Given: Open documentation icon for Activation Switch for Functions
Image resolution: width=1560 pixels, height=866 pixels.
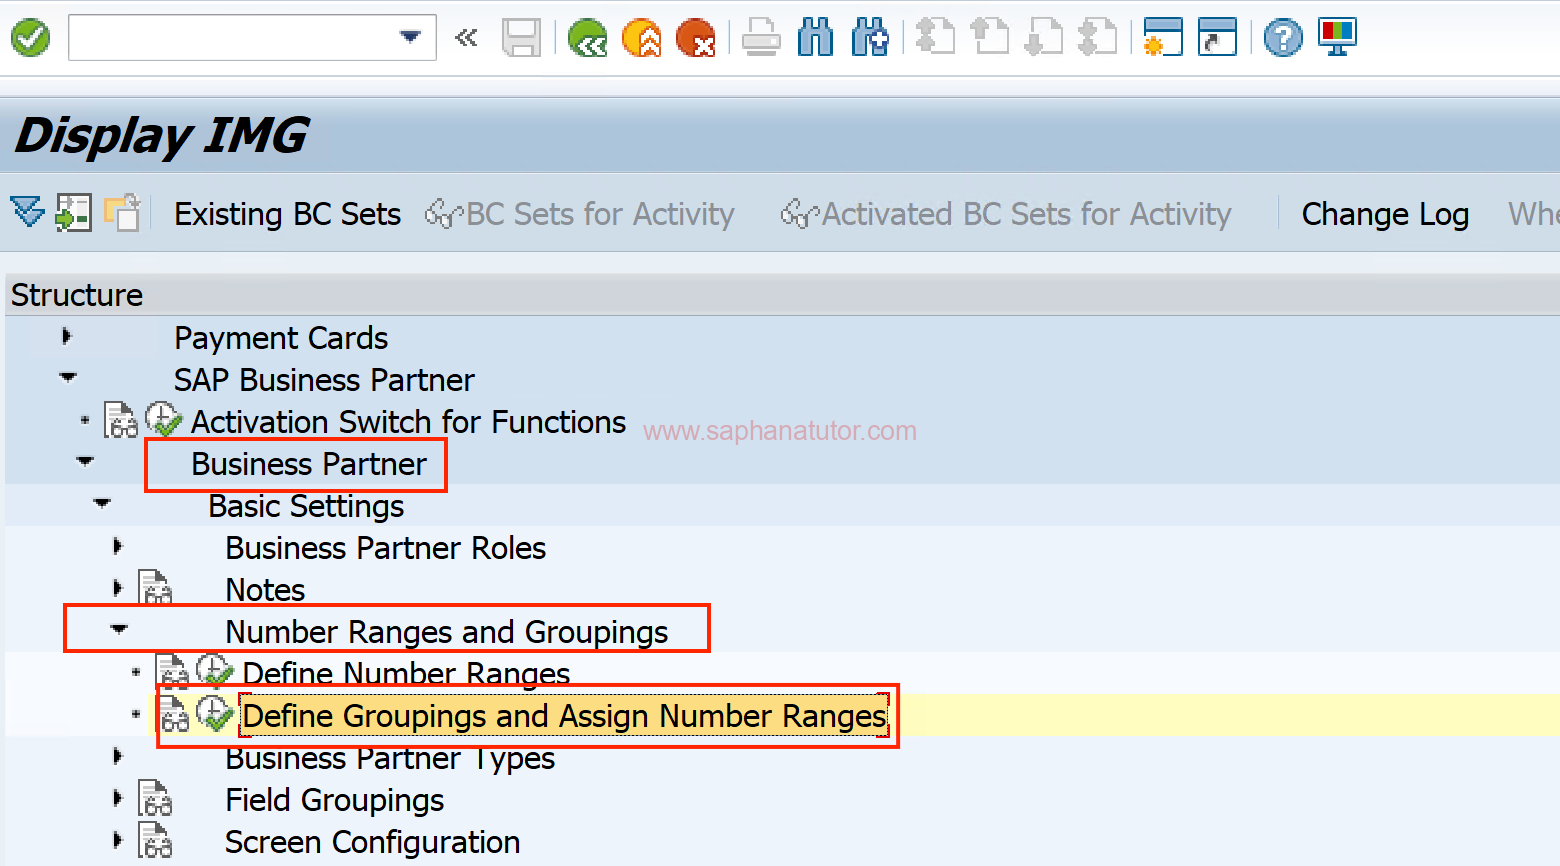Looking at the screenshot, I should click(121, 421).
